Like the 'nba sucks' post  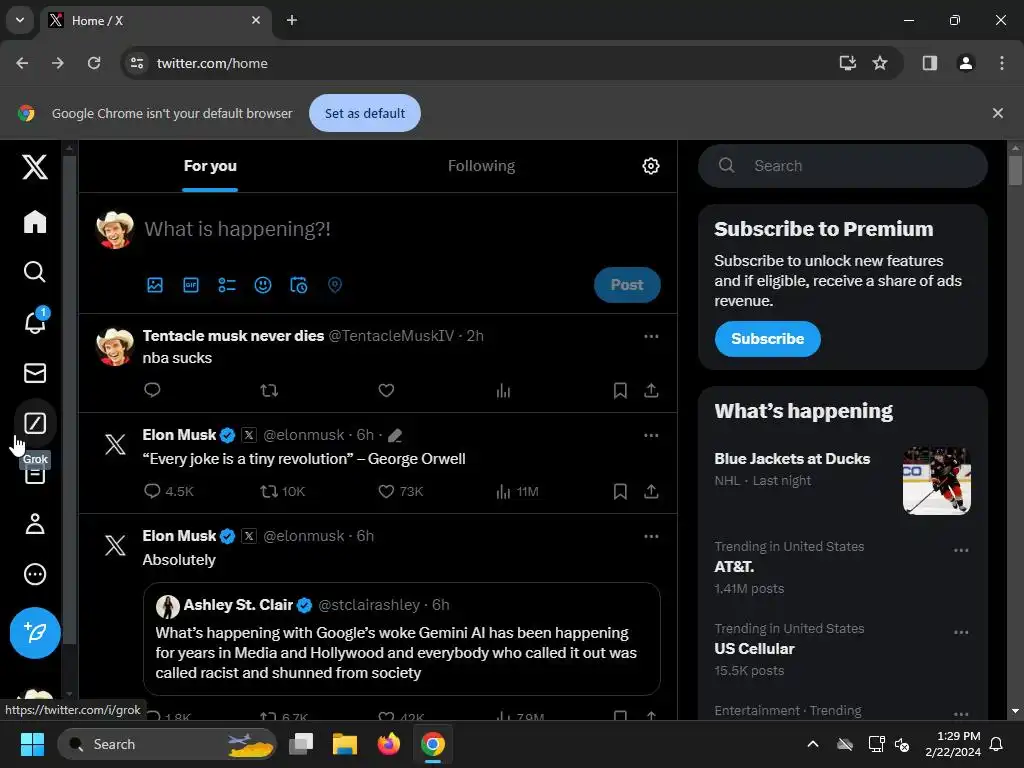[386, 391]
